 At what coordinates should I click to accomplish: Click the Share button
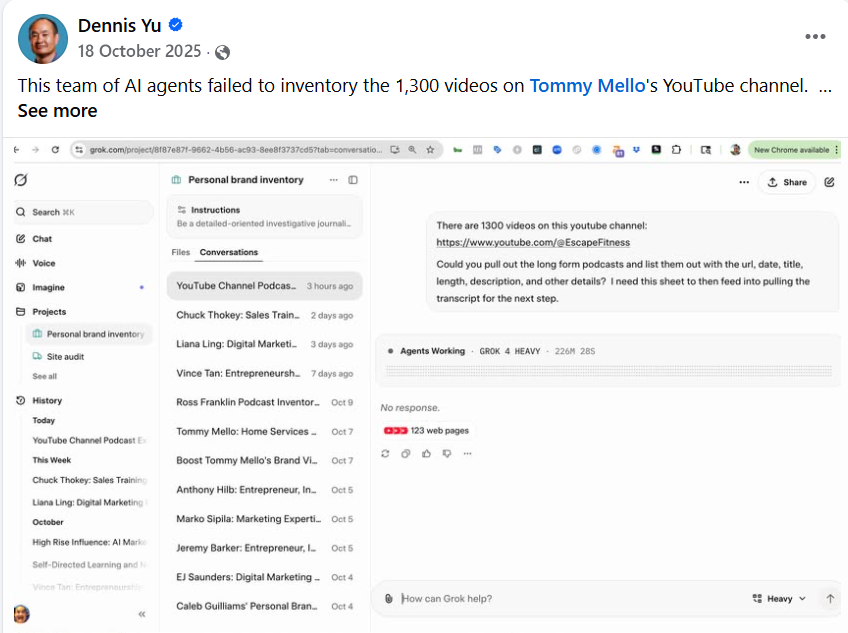(x=787, y=182)
